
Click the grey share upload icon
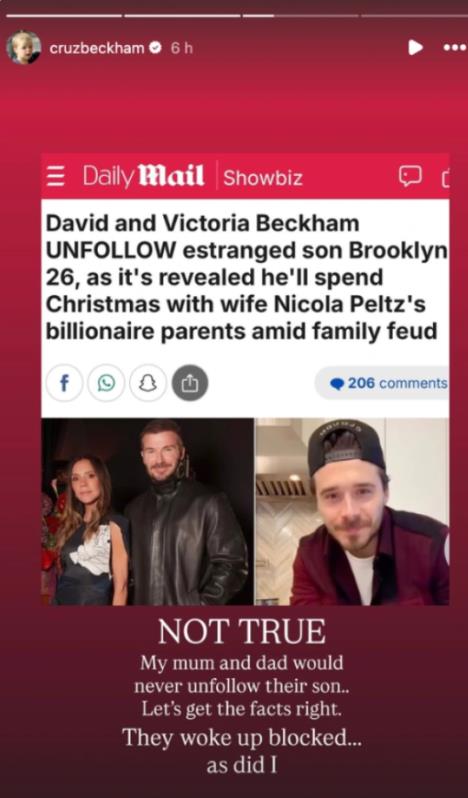190,383
